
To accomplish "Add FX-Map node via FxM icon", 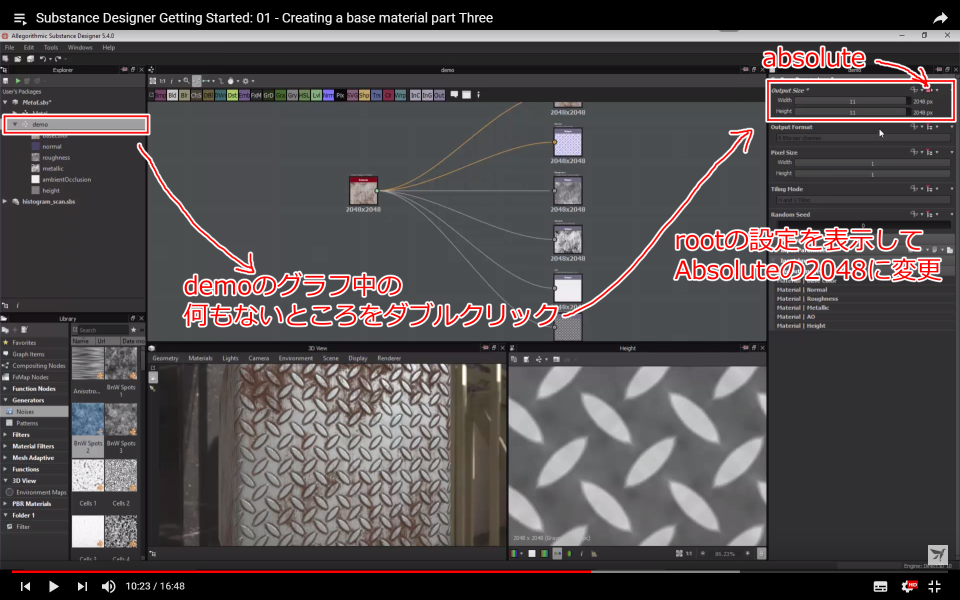I will click(x=257, y=96).
